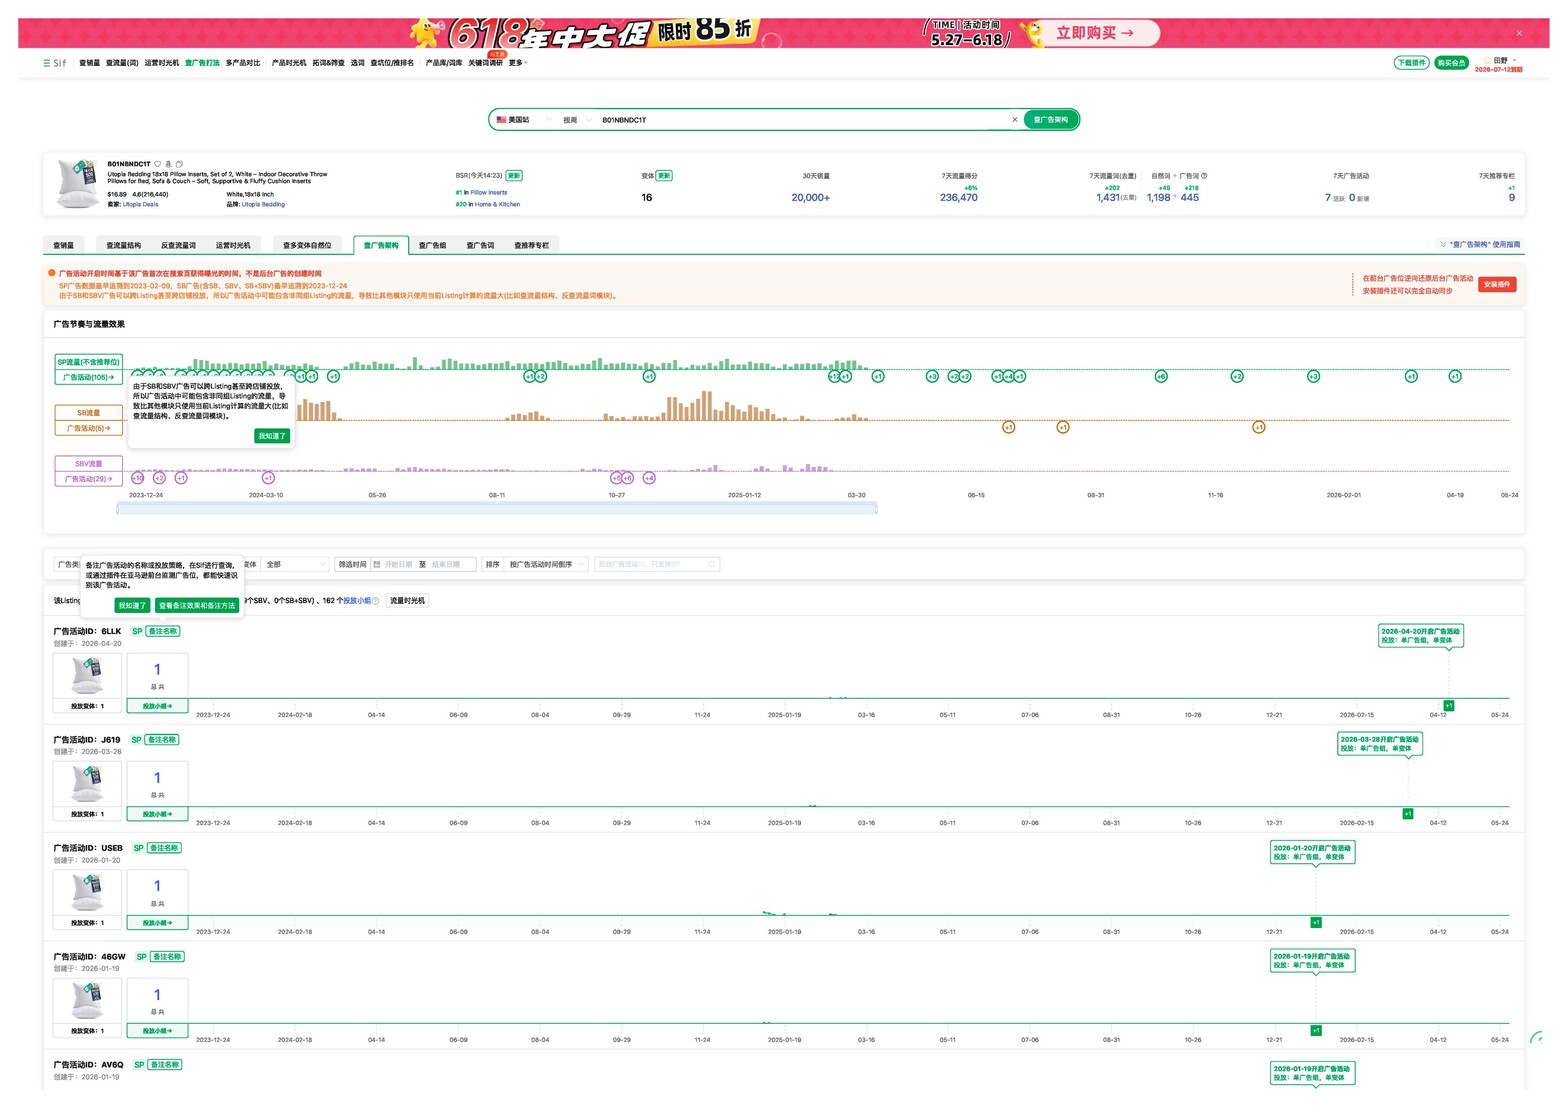This screenshot has height=1108, width=1568.
Task: Toggle the SBV流量 chart series label
Action: [88, 464]
